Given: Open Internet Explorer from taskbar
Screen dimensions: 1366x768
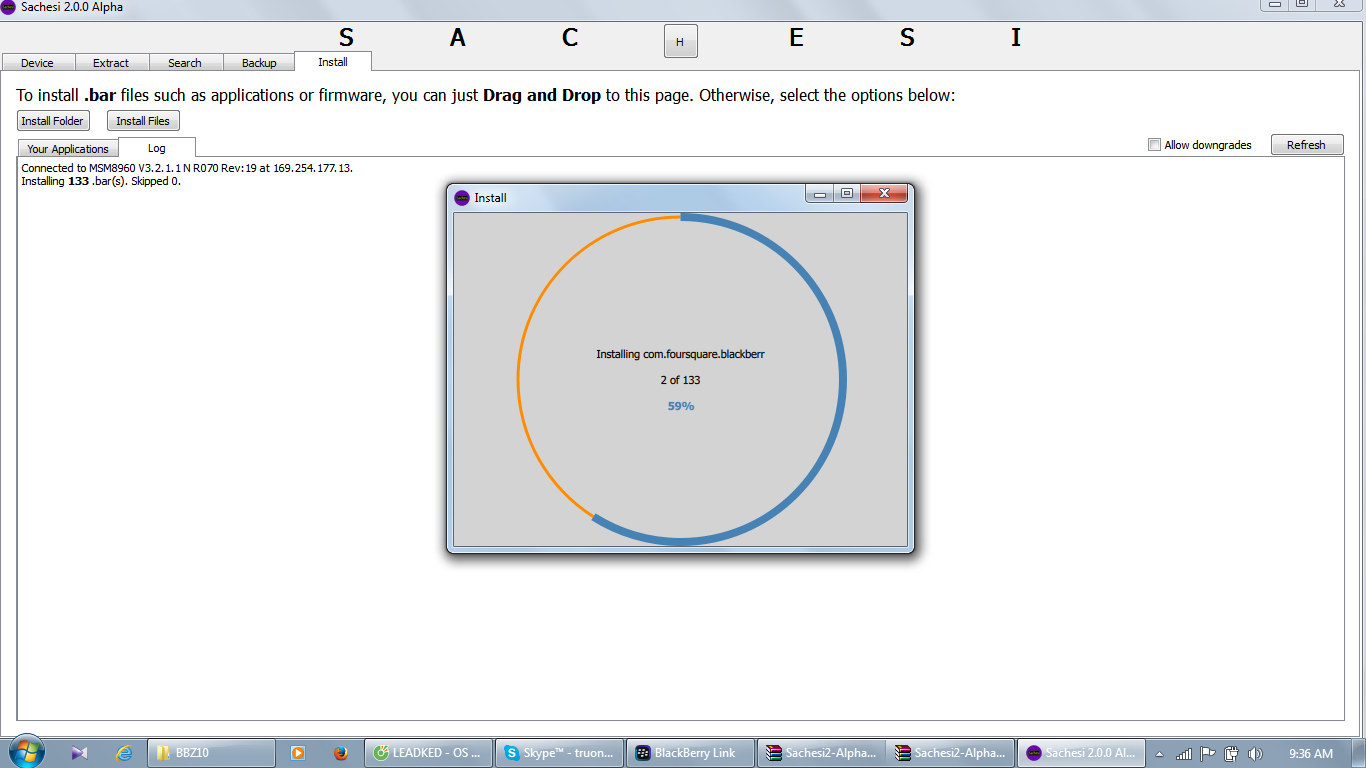Looking at the screenshot, I should 124,753.
